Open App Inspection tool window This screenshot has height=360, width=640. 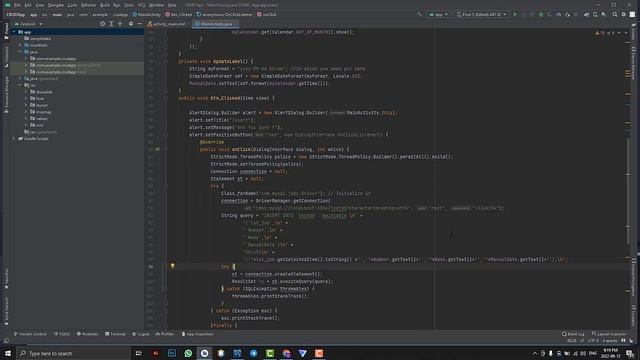[x=198, y=334]
